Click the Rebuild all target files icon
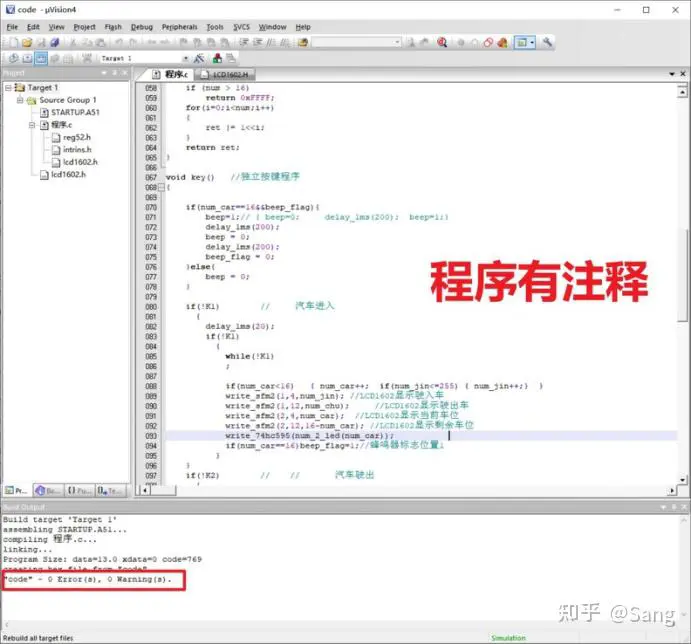 coord(41,58)
